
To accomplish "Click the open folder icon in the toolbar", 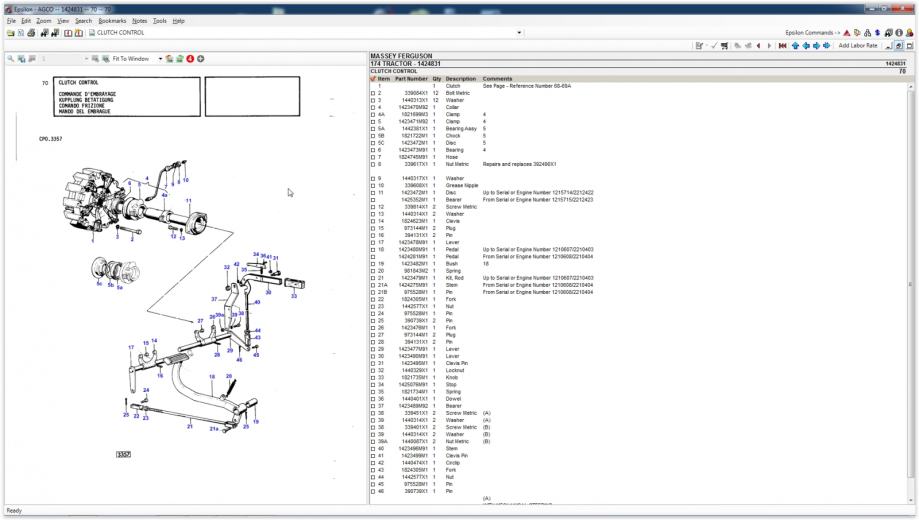I will pyautogui.click(x=8, y=33).
